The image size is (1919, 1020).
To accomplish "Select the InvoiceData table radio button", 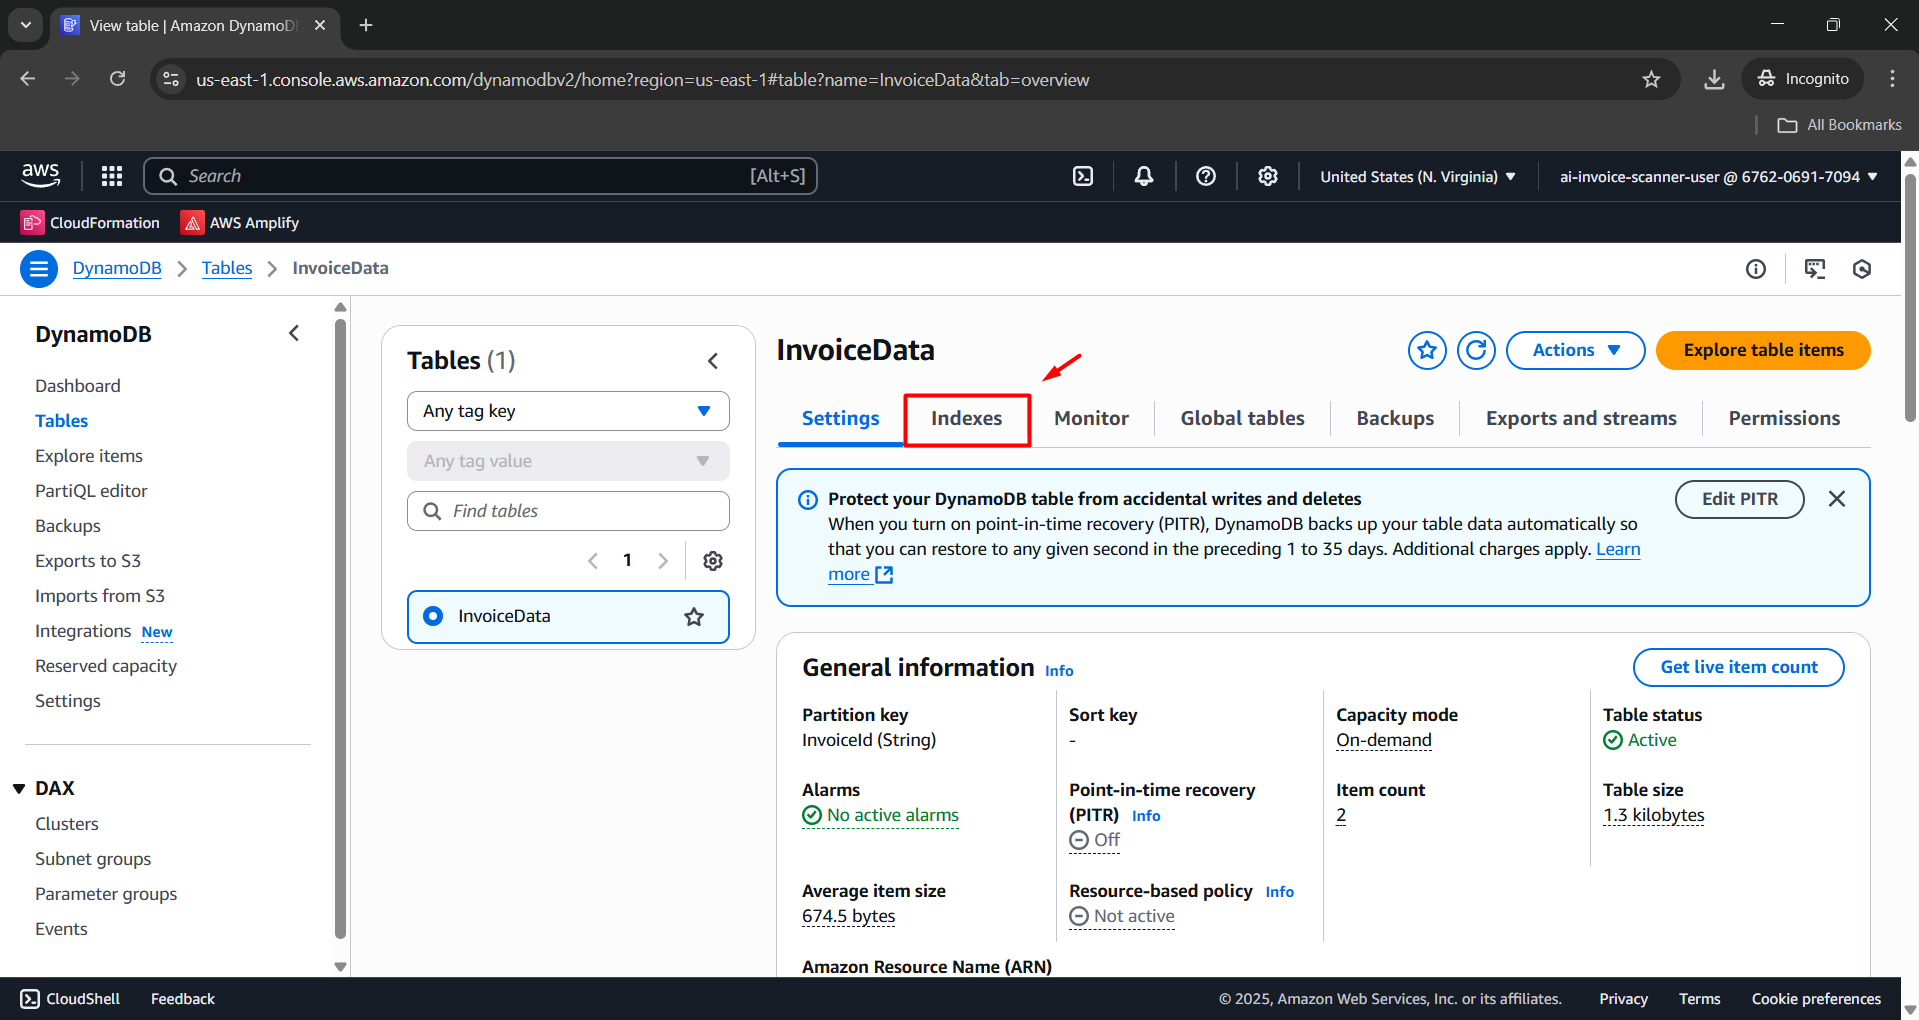I will [433, 616].
